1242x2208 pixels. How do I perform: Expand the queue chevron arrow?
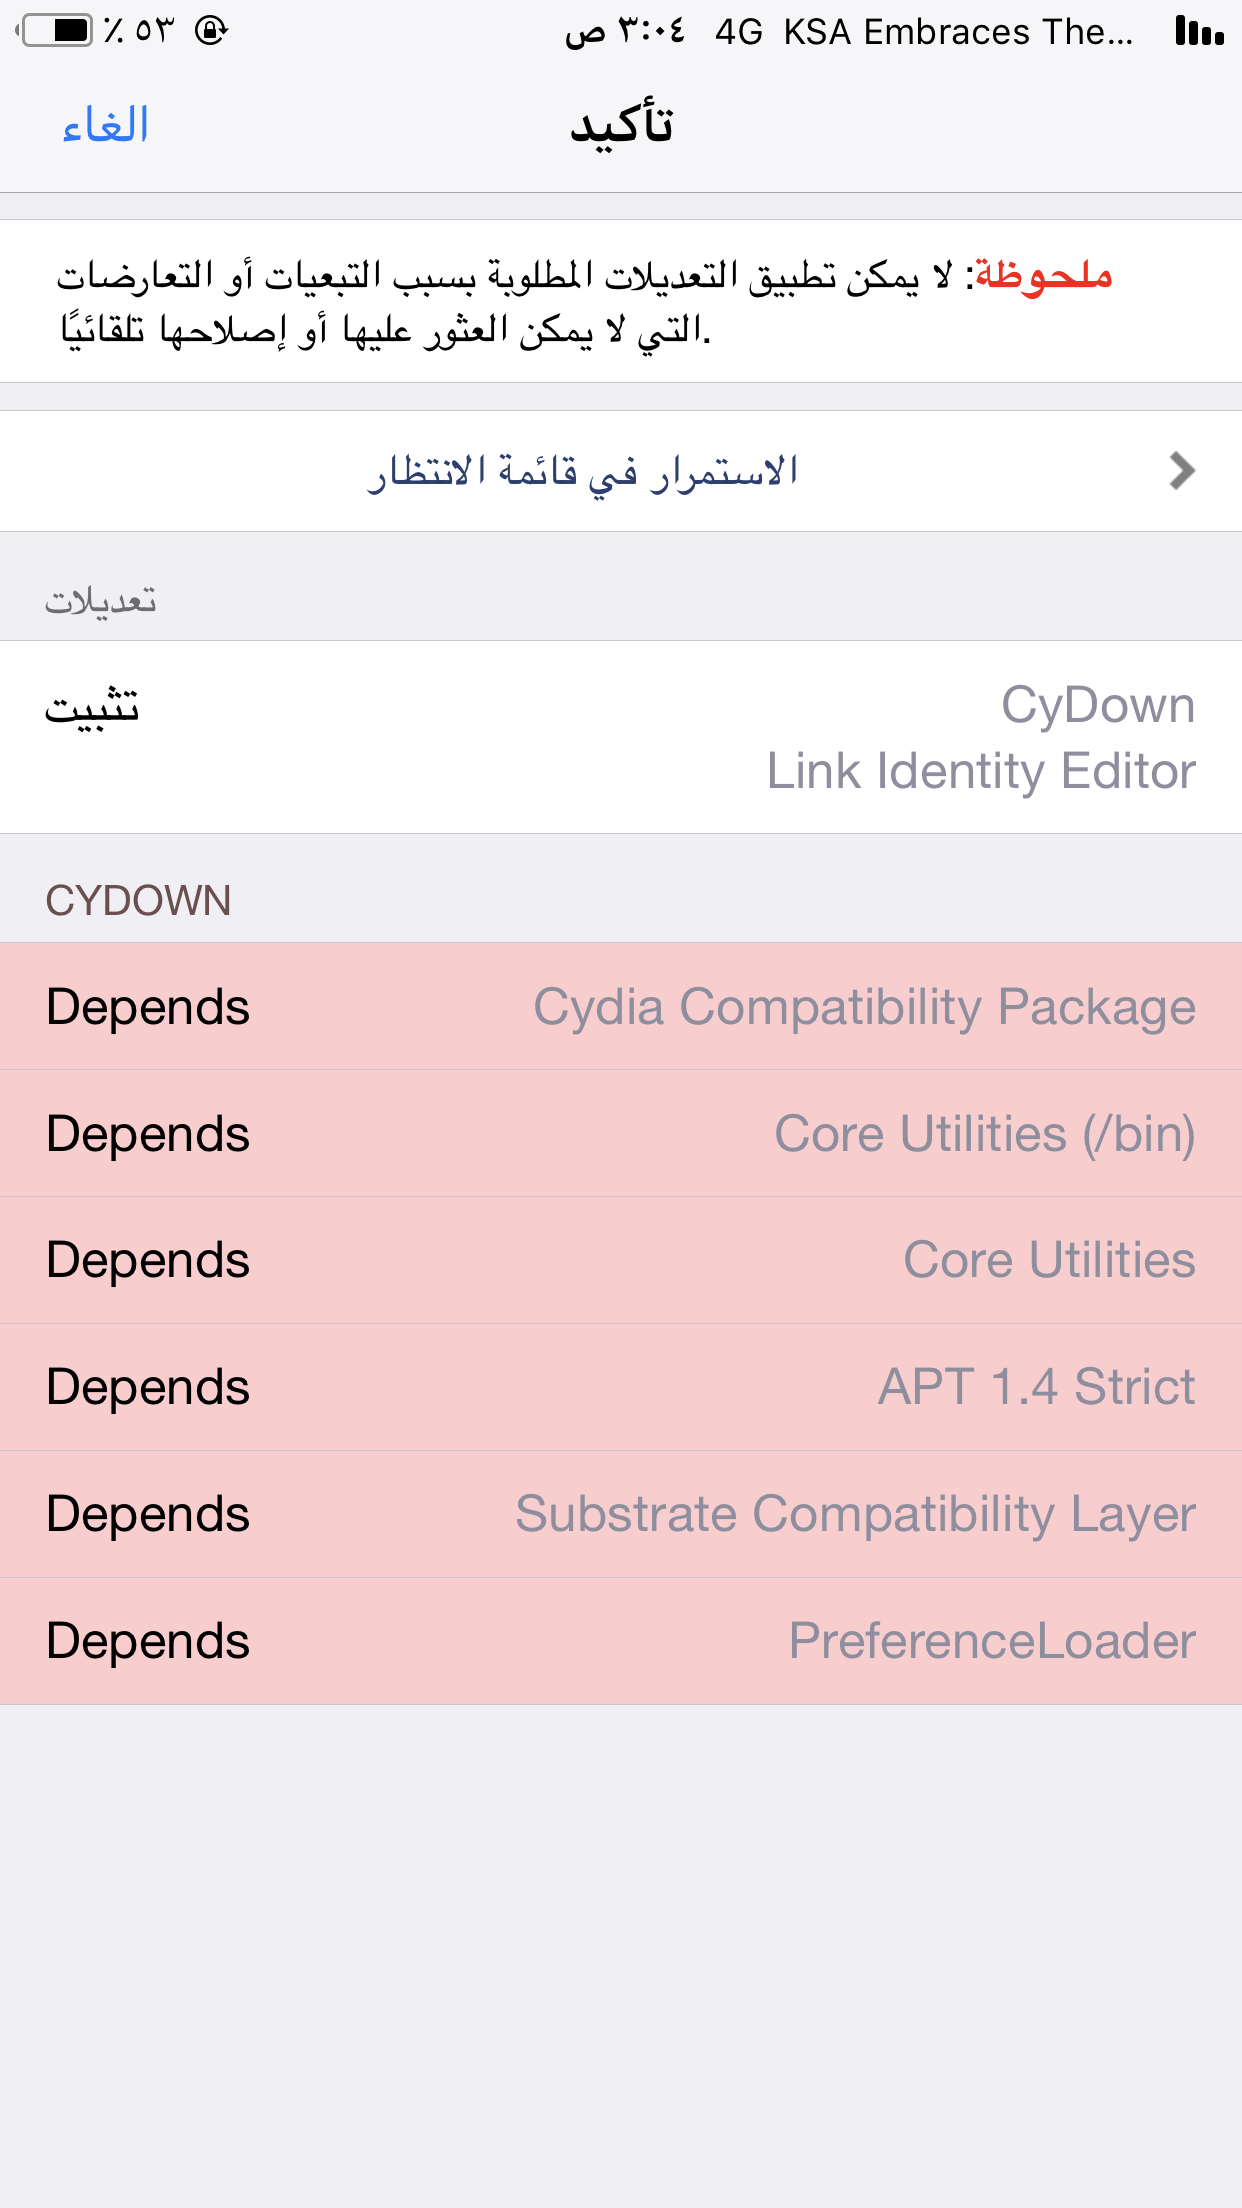coord(1182,471)
